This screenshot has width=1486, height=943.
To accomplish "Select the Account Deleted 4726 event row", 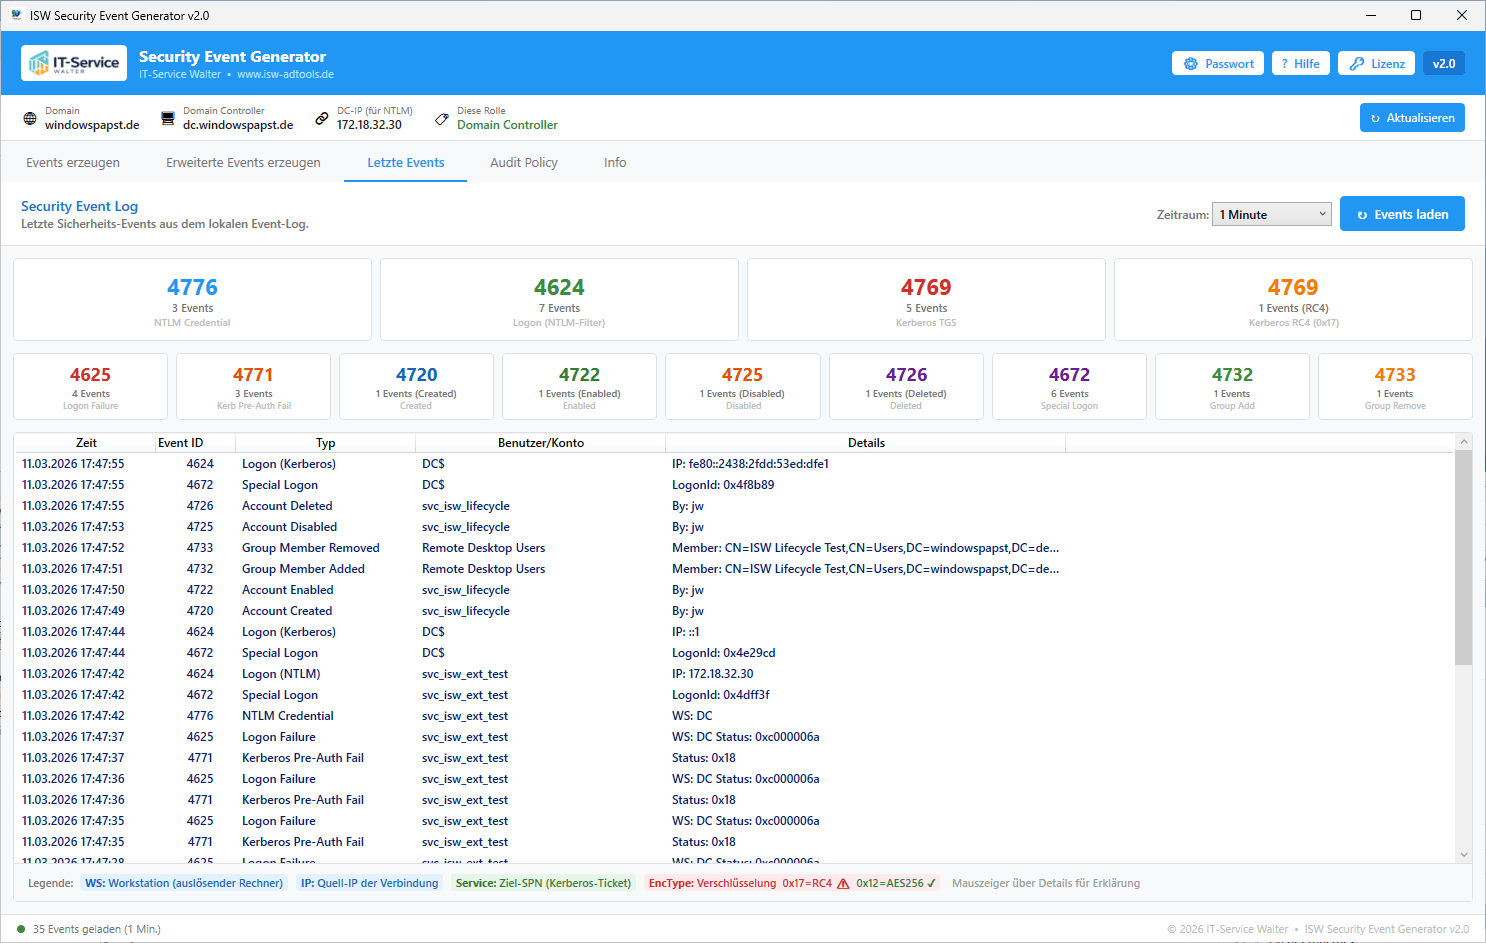I will [x=287, y=506].
